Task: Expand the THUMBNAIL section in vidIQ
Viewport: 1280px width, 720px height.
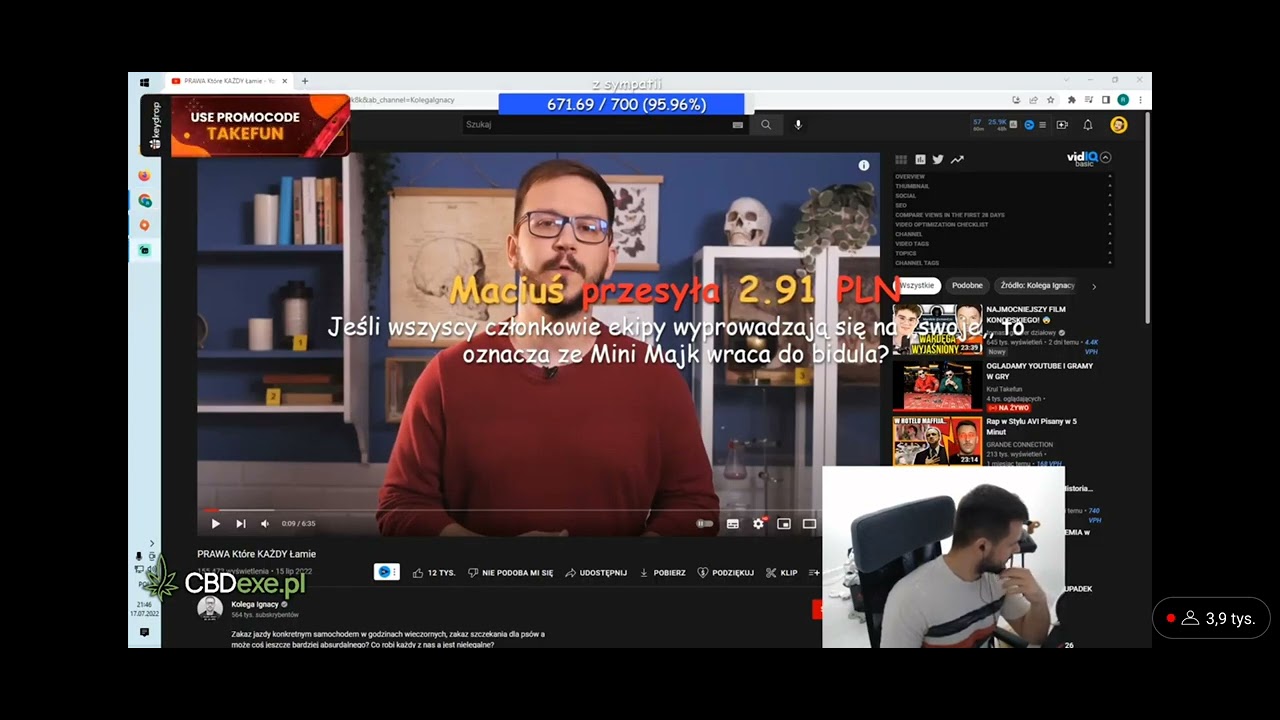Action: [x=1004, y=186]
